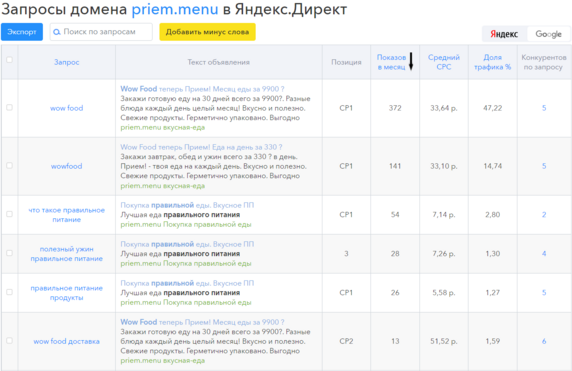Click priem.menu Покупка правильной еды URL in что такое row
The image size is (572, 371).
186,224
